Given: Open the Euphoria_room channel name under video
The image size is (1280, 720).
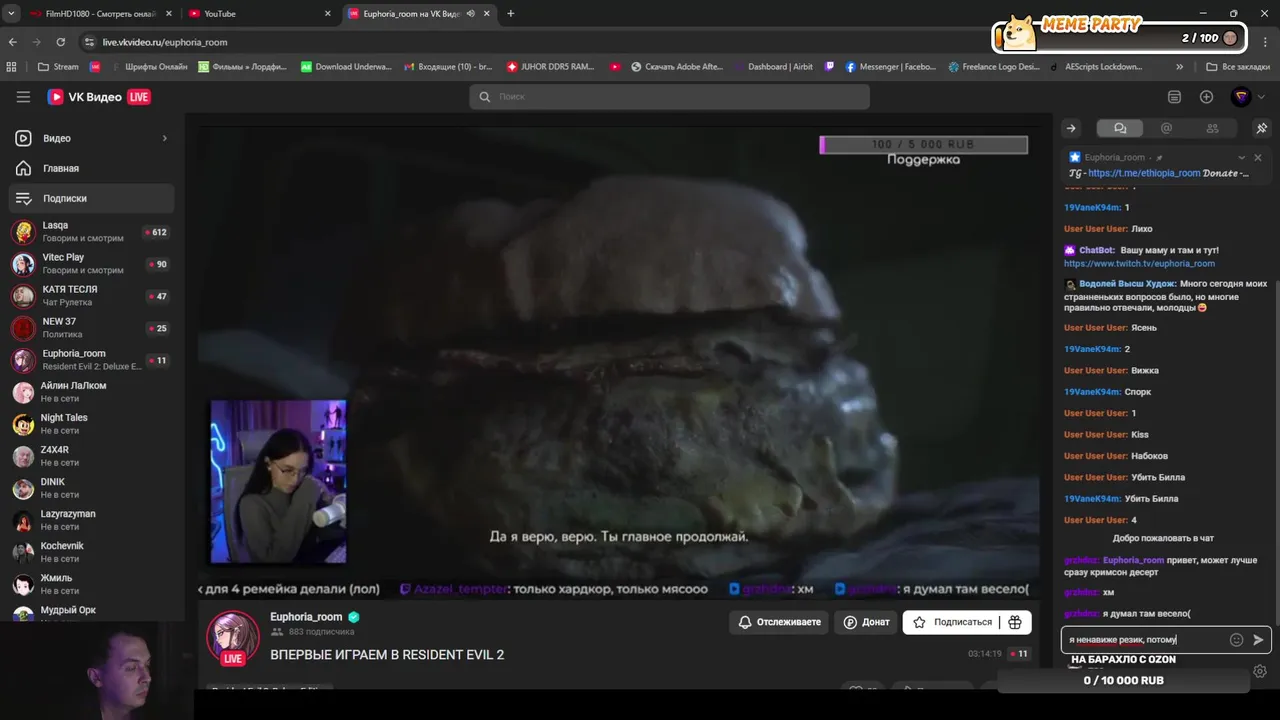Looking at the screenshot, I should (x=306, y=617).
